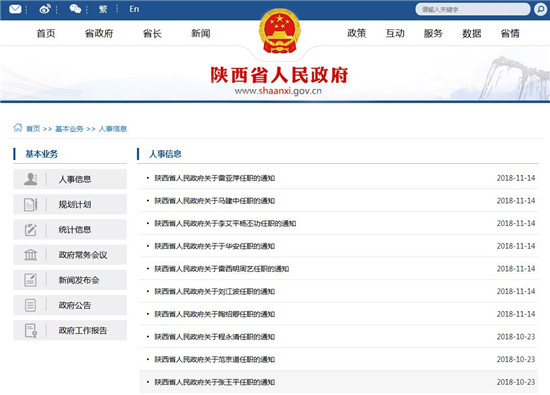This screenshot has width=550, height=395.
Task: Open the WeChat icon in top bar
Action: click(75, 9)
